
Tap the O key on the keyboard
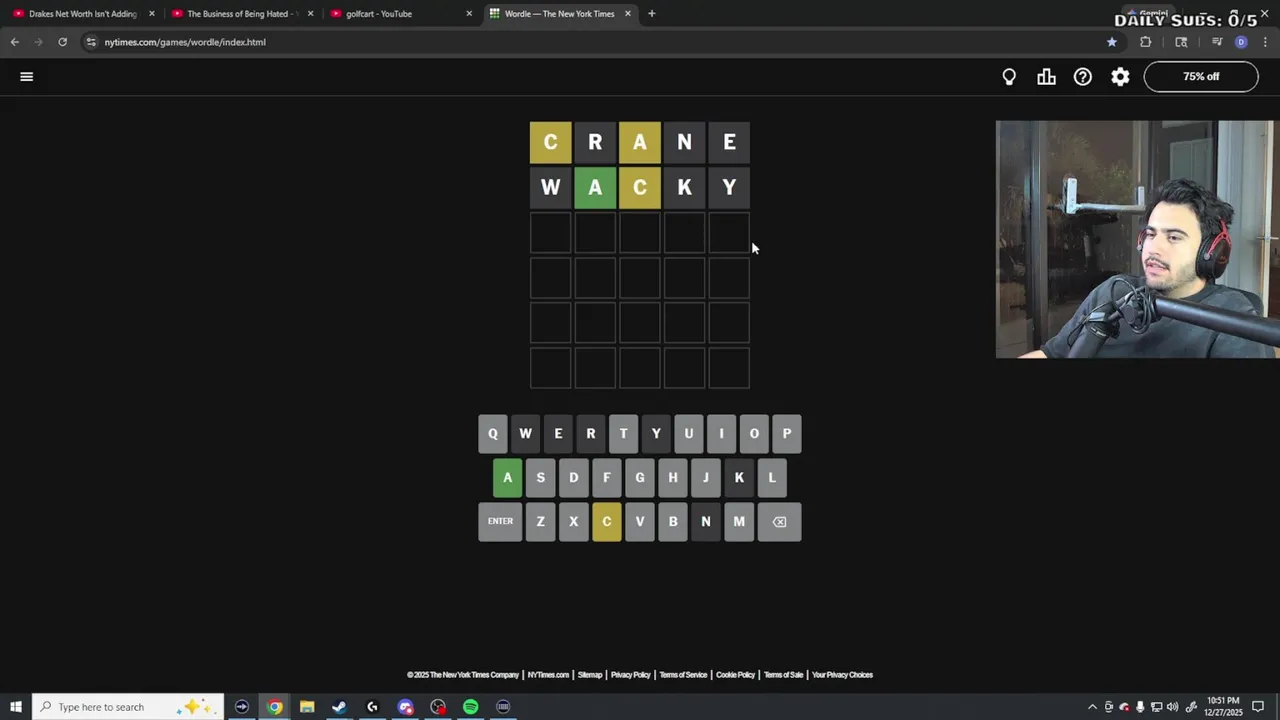coord(754,433)
